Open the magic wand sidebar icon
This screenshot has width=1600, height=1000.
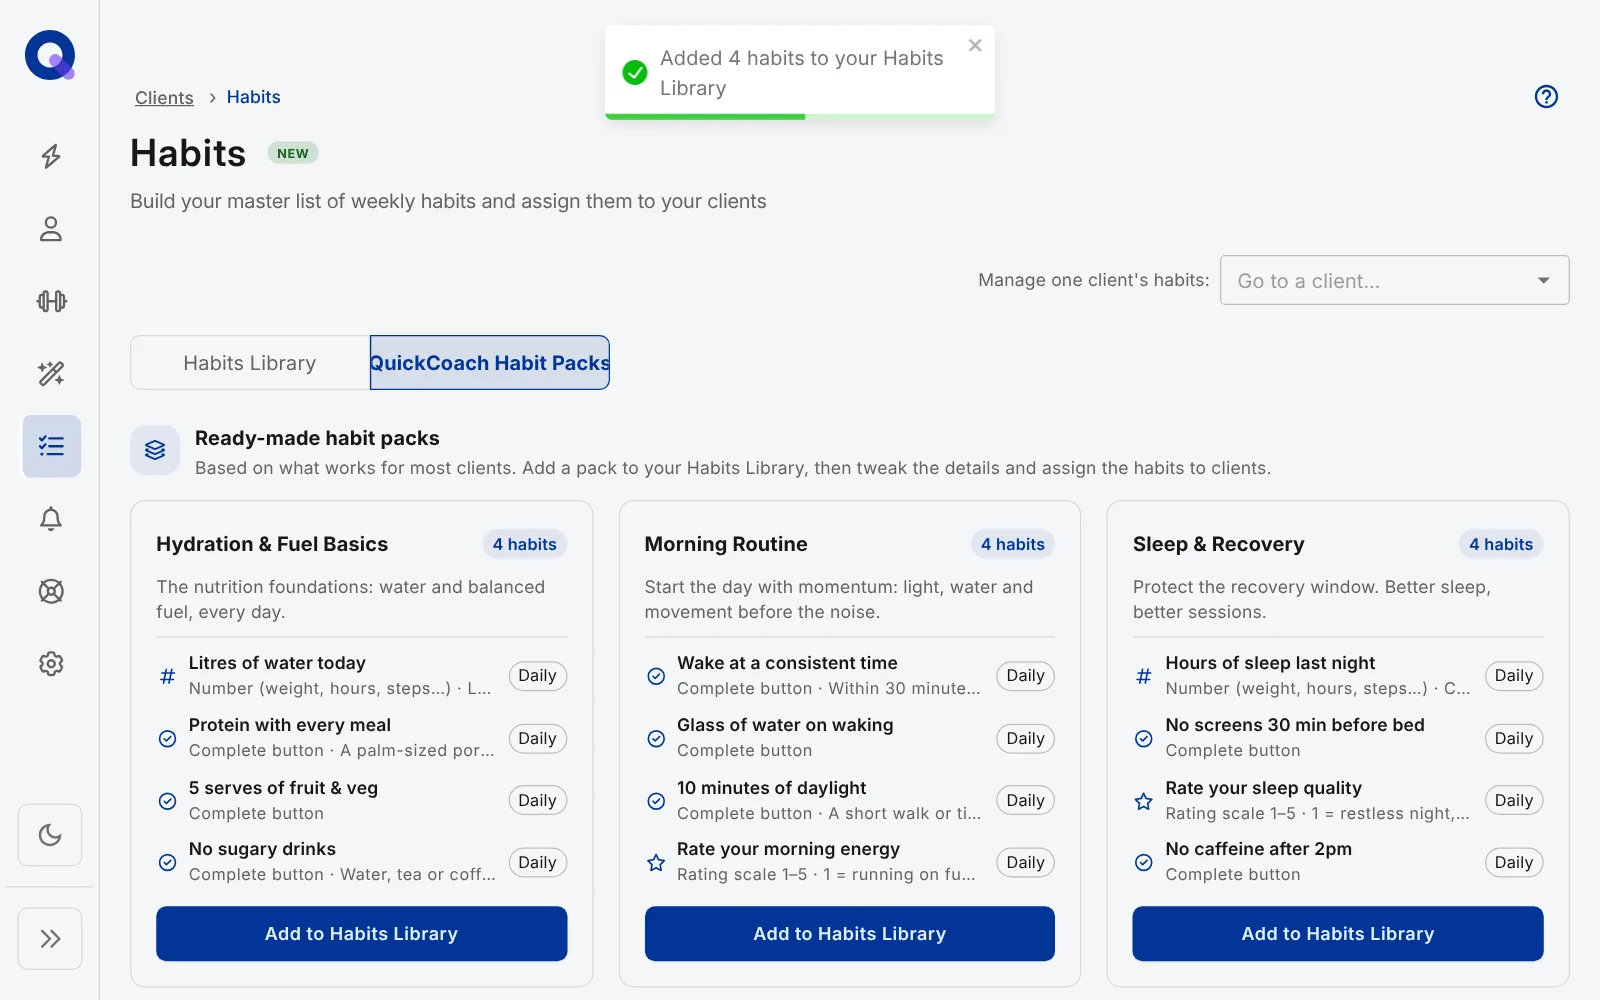[51, 374]
